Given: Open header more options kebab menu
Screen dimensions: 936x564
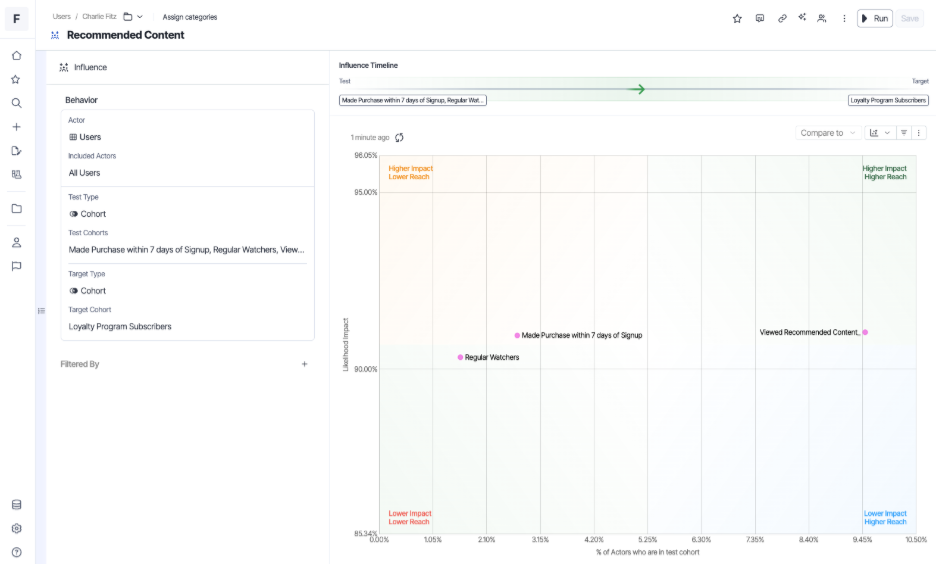Looking at the screenshot, I should (844, 18).
